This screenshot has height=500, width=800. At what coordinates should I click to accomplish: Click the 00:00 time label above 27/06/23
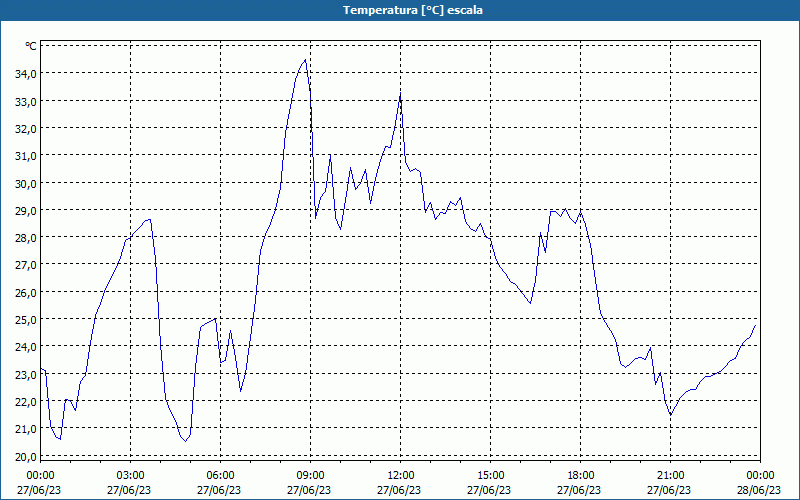40,476
